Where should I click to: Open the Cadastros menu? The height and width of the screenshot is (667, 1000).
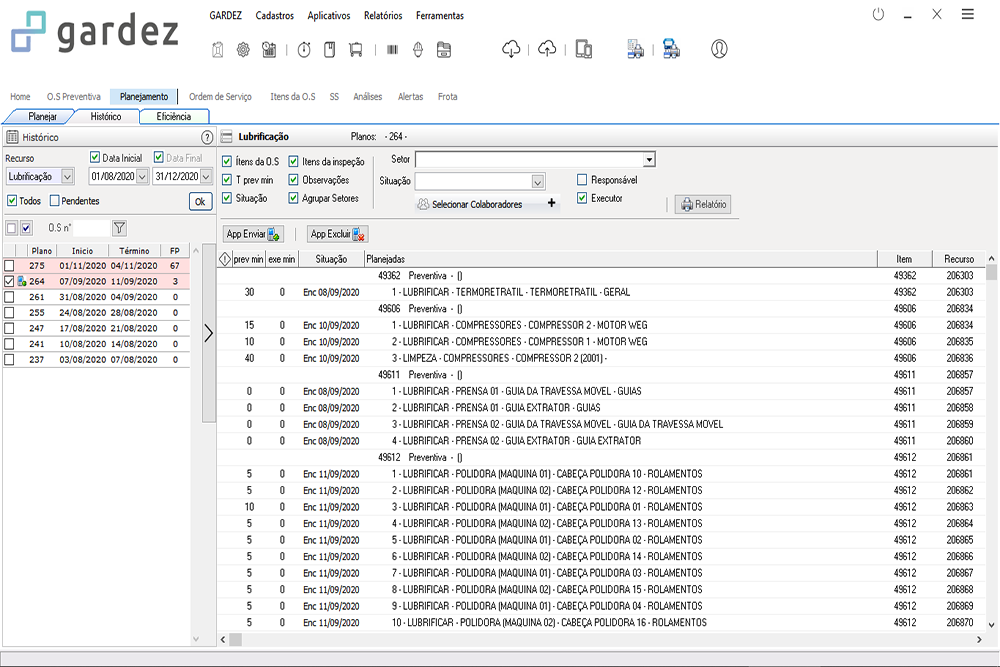(274, 15)
